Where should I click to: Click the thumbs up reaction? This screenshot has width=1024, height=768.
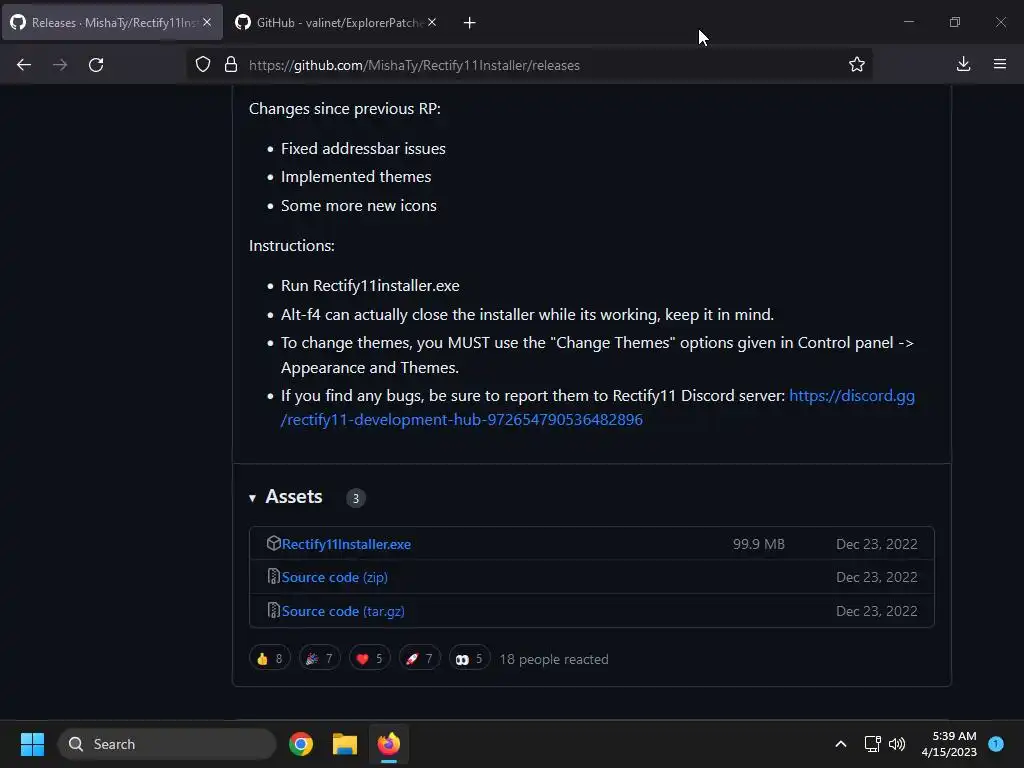click(270, 658)
